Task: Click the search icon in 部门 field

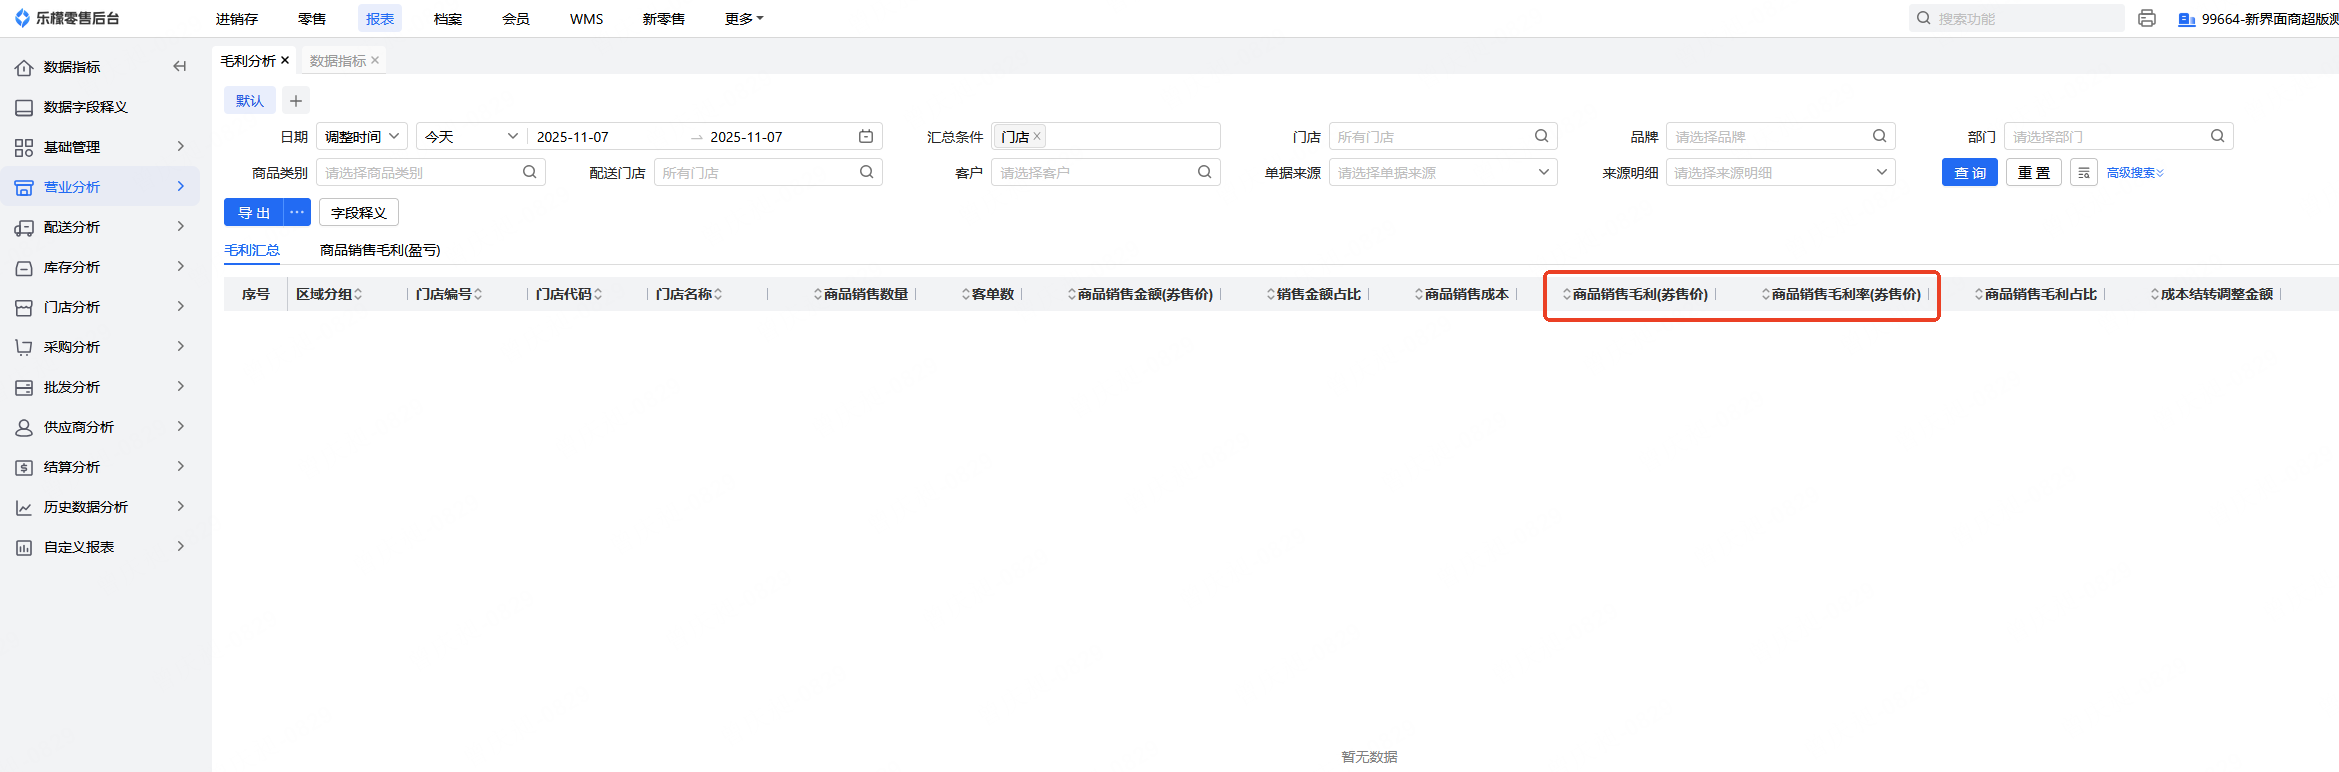Action: [2218, 136]
